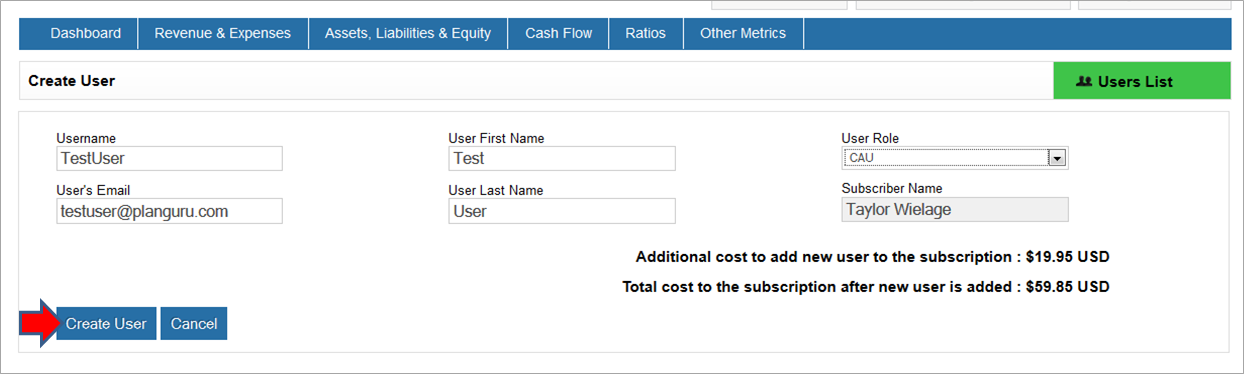Screen dimensions: 1244x374
Task: Click the User's Email input field
Action: click(x=170, y=210)
